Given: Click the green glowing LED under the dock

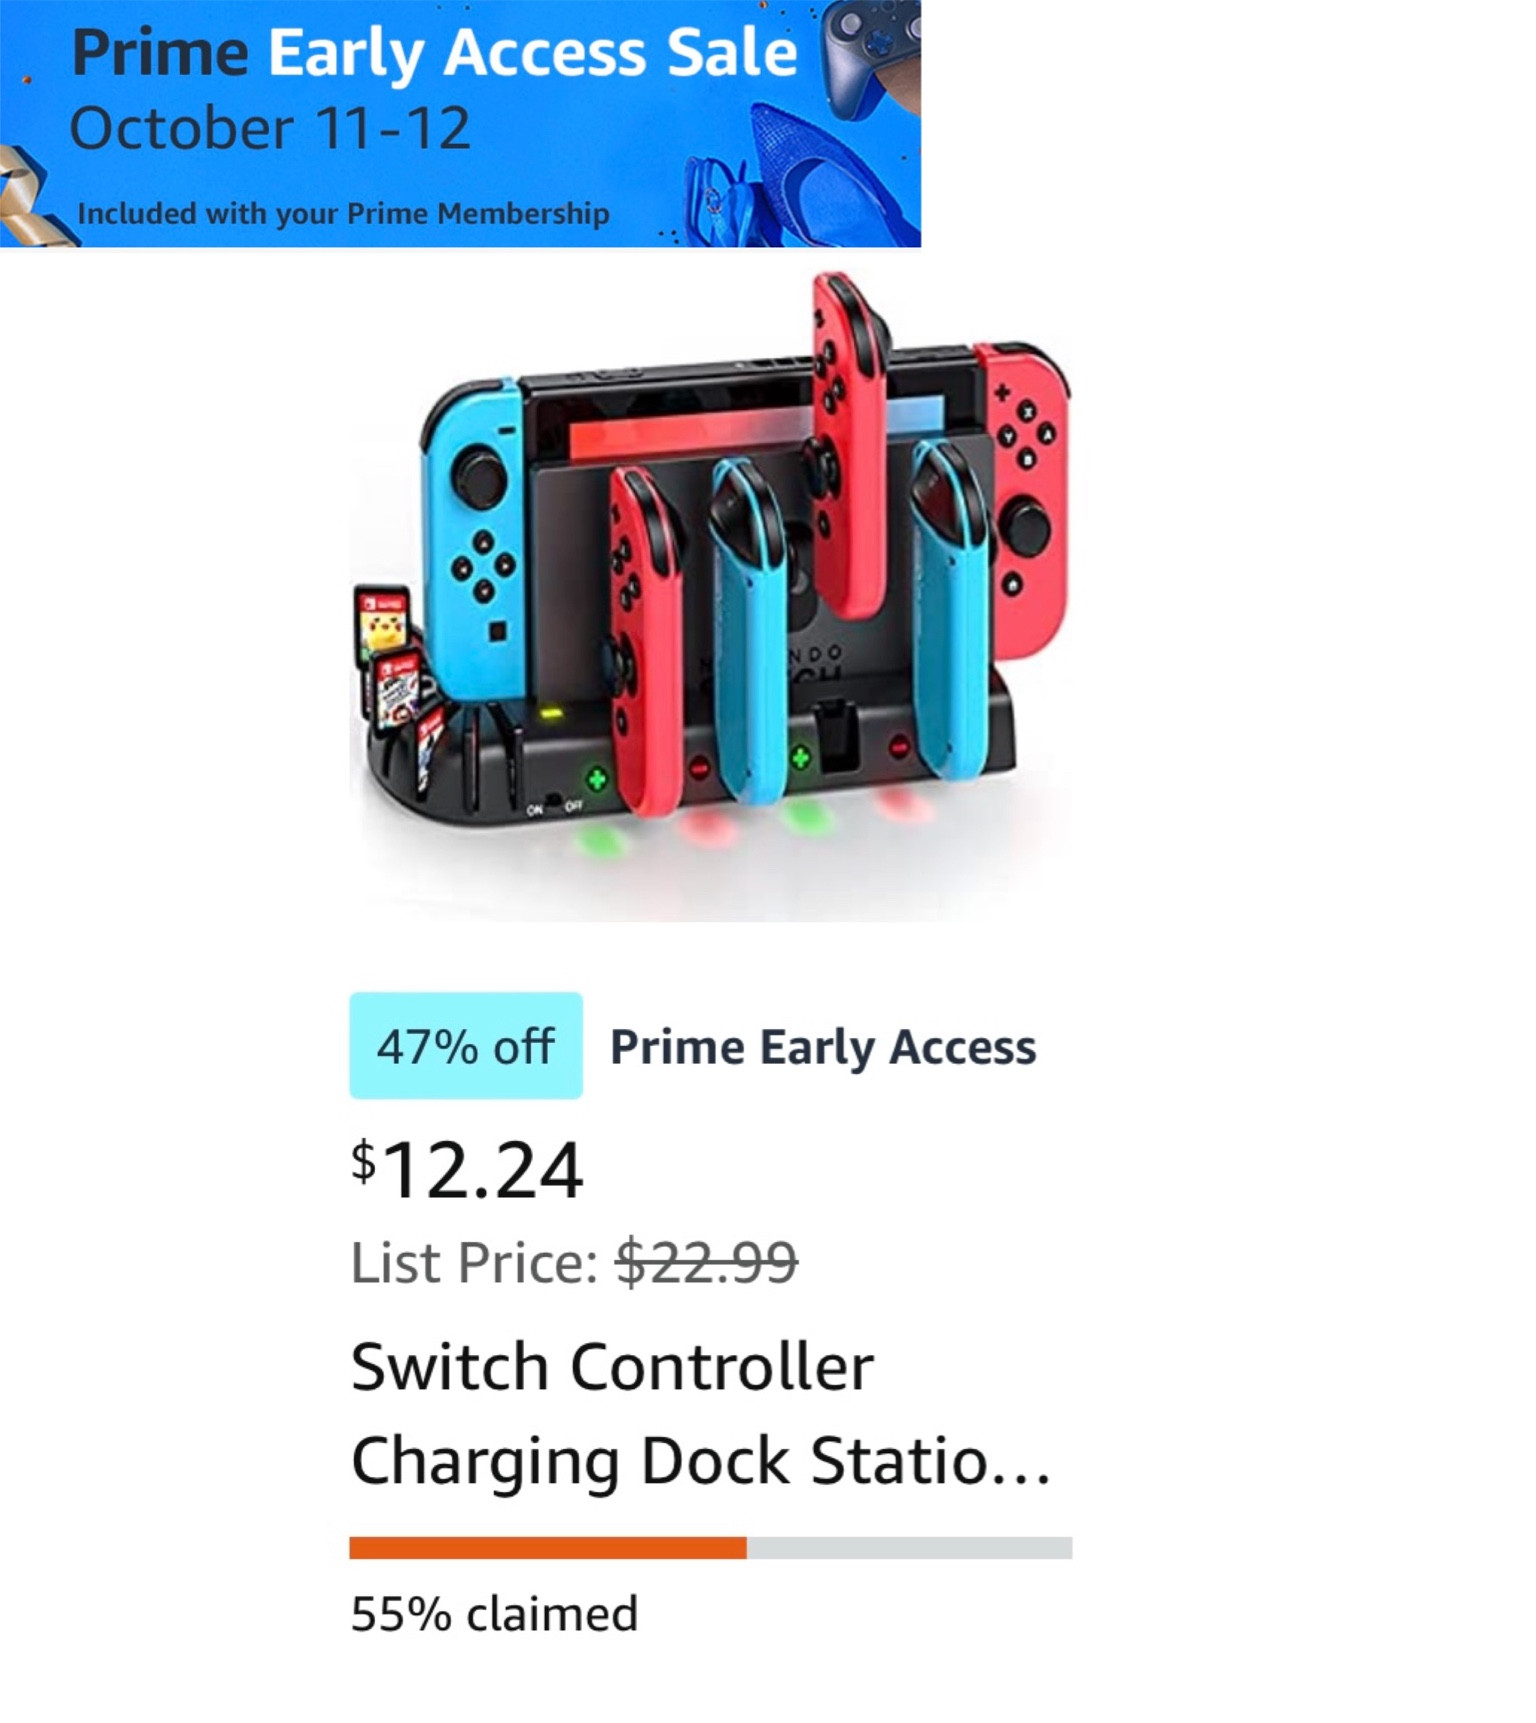Looking at the screenshot, I should click(600, 842).
